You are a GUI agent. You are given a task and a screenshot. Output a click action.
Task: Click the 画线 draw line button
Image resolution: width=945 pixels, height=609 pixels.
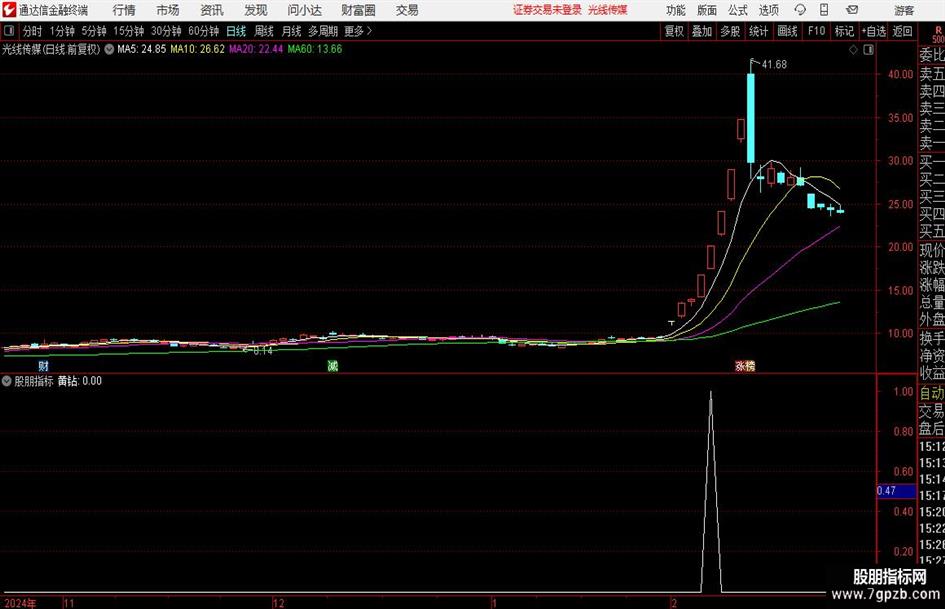787,31
